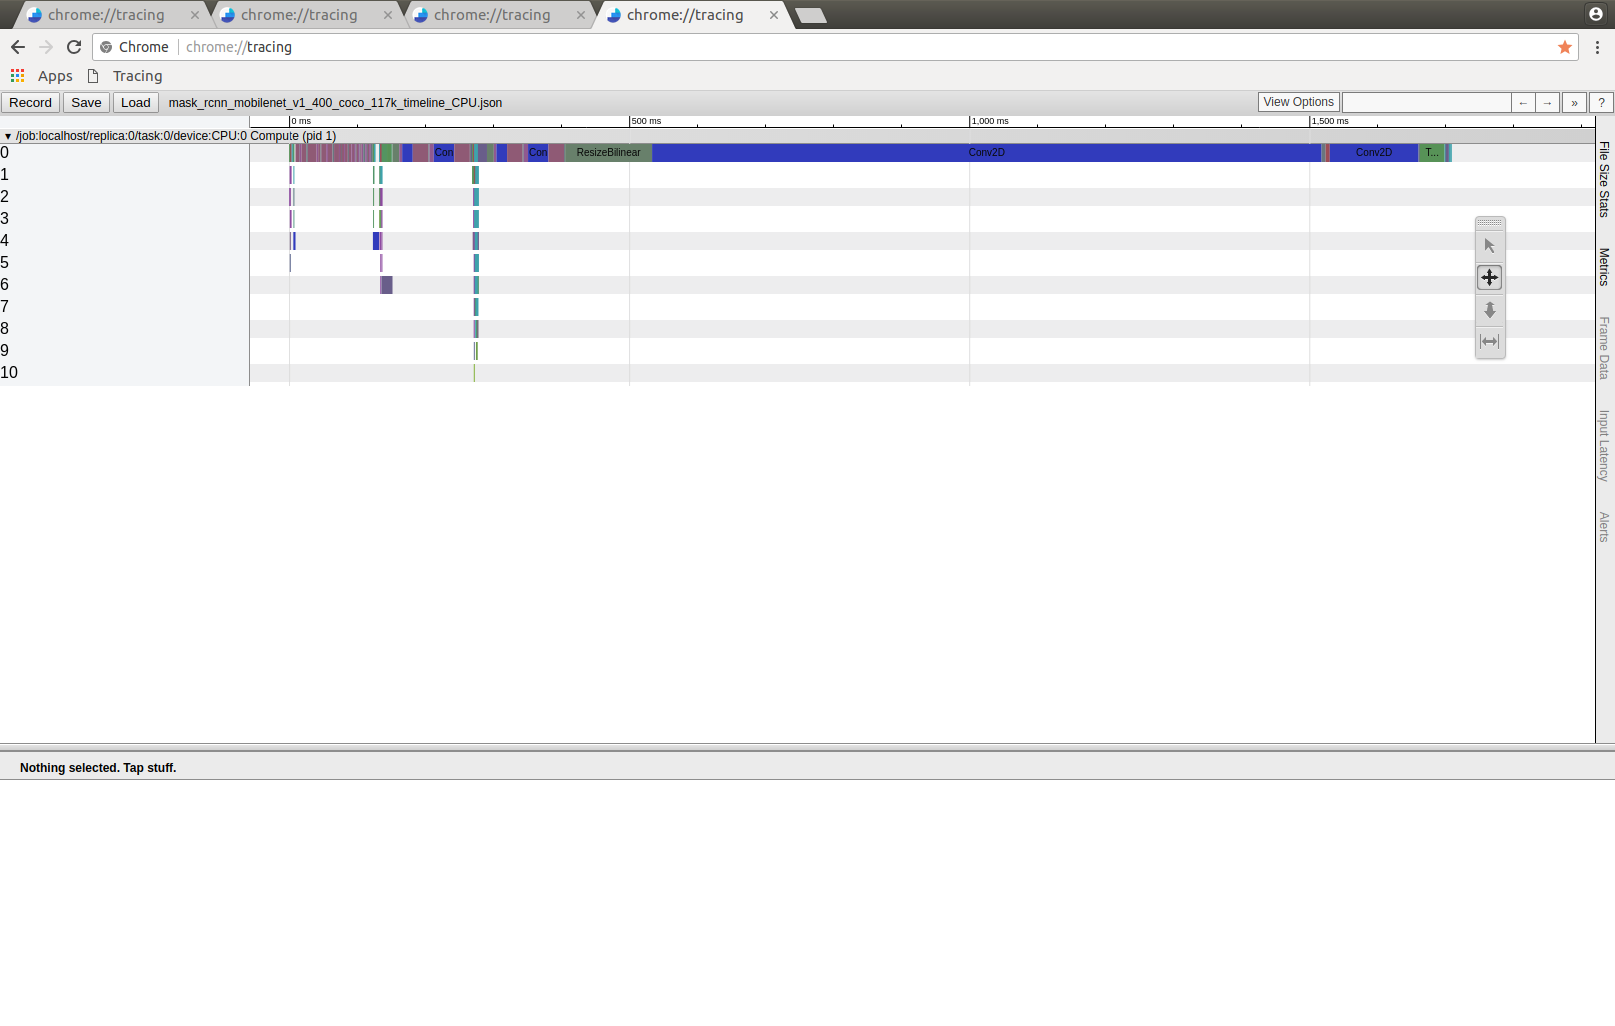Select the zoom tool

pyautogui.click(x=1490, y=310)
